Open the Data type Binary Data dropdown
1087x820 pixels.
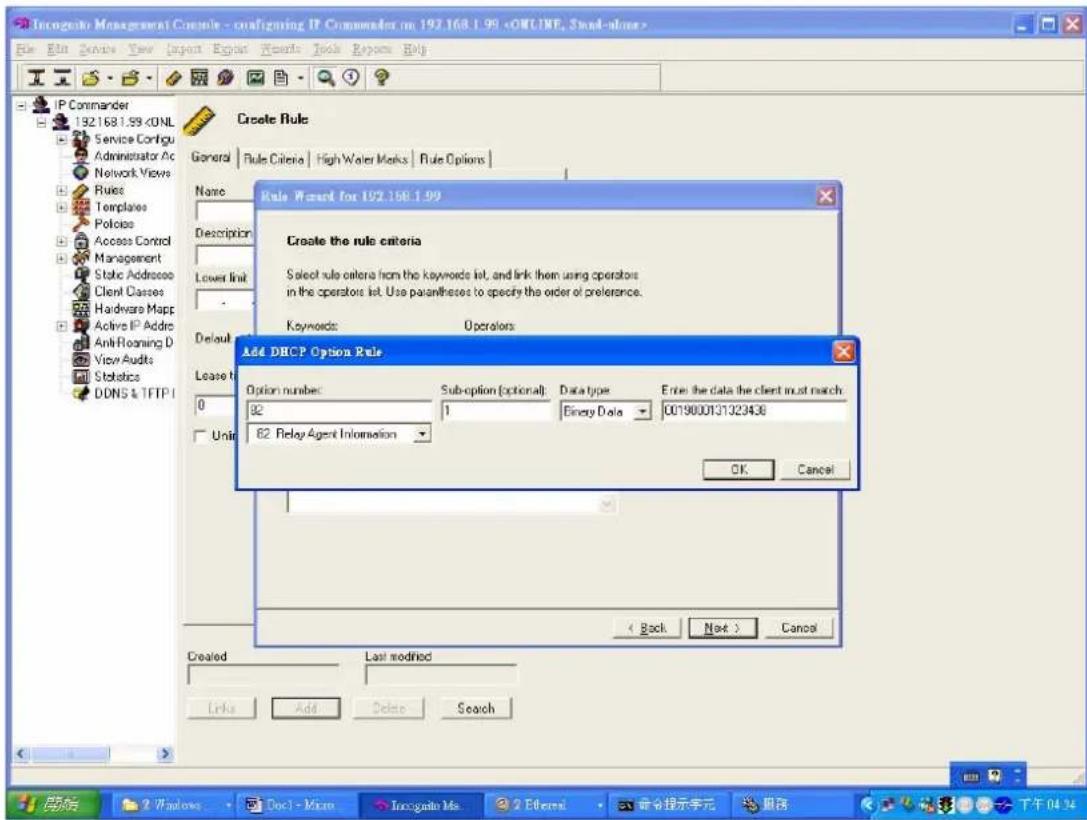pos(643,411)
